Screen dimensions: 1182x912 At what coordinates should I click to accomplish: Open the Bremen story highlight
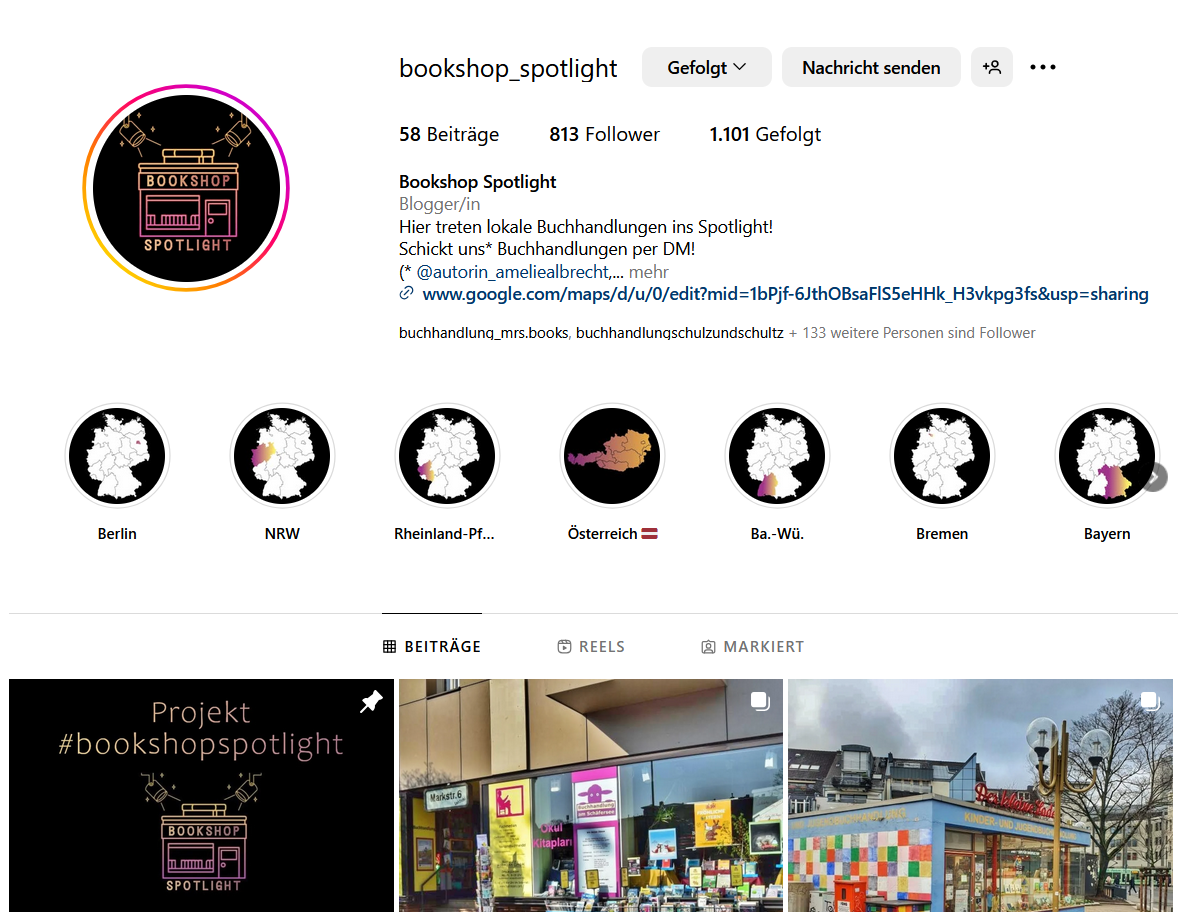[x=942, y=455]
